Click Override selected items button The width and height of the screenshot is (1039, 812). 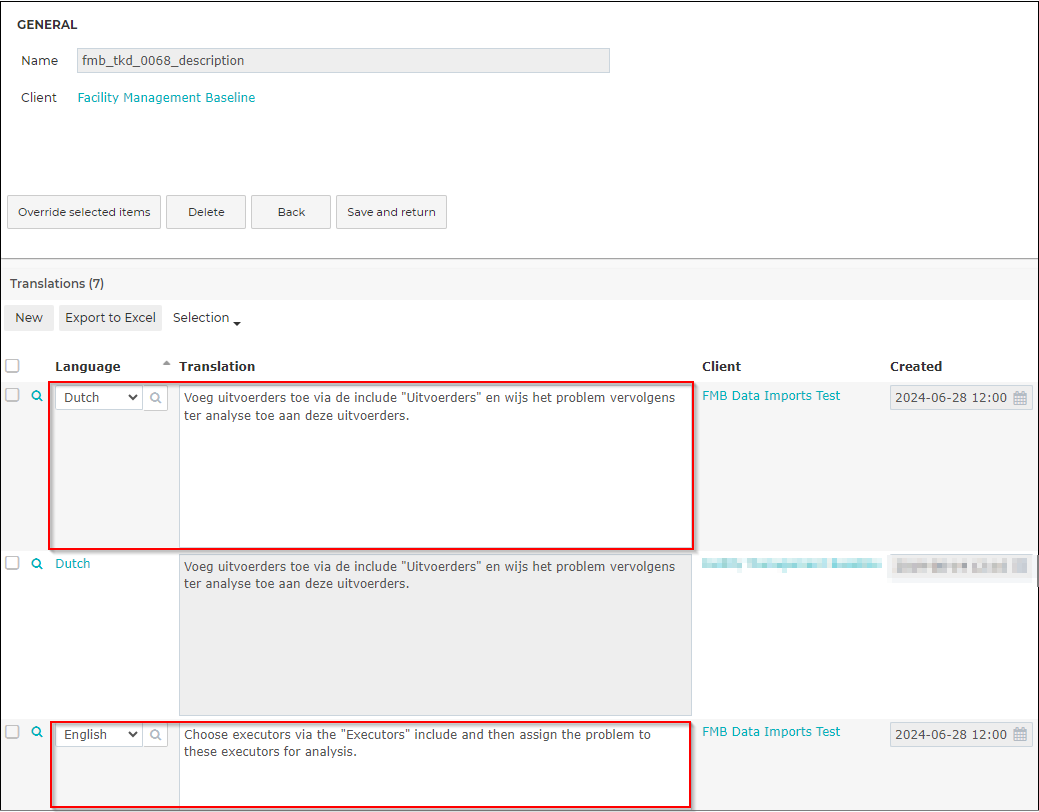click(84, 212)
